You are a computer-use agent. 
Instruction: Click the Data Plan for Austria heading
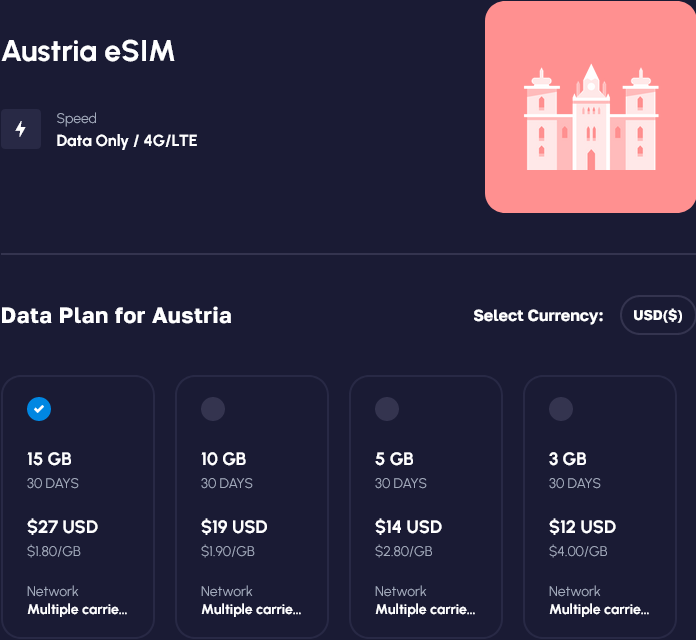click(x=117, y=316)
